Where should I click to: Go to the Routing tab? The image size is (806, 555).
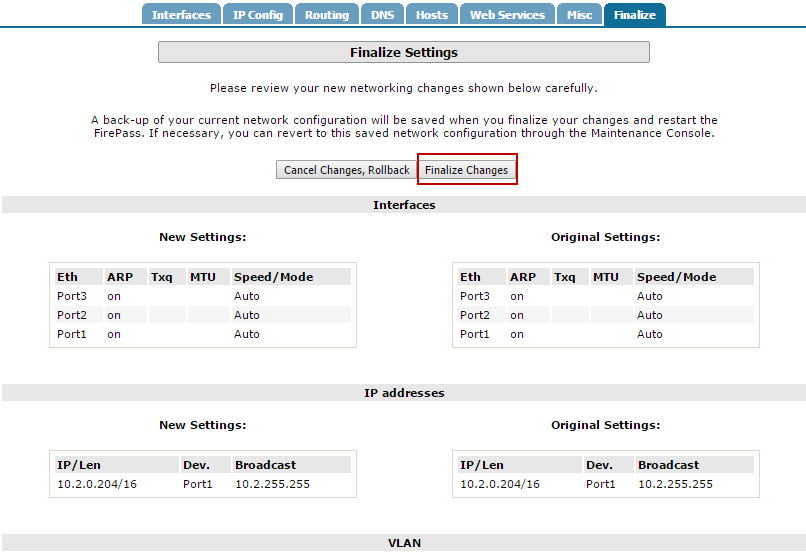(327, 15)
